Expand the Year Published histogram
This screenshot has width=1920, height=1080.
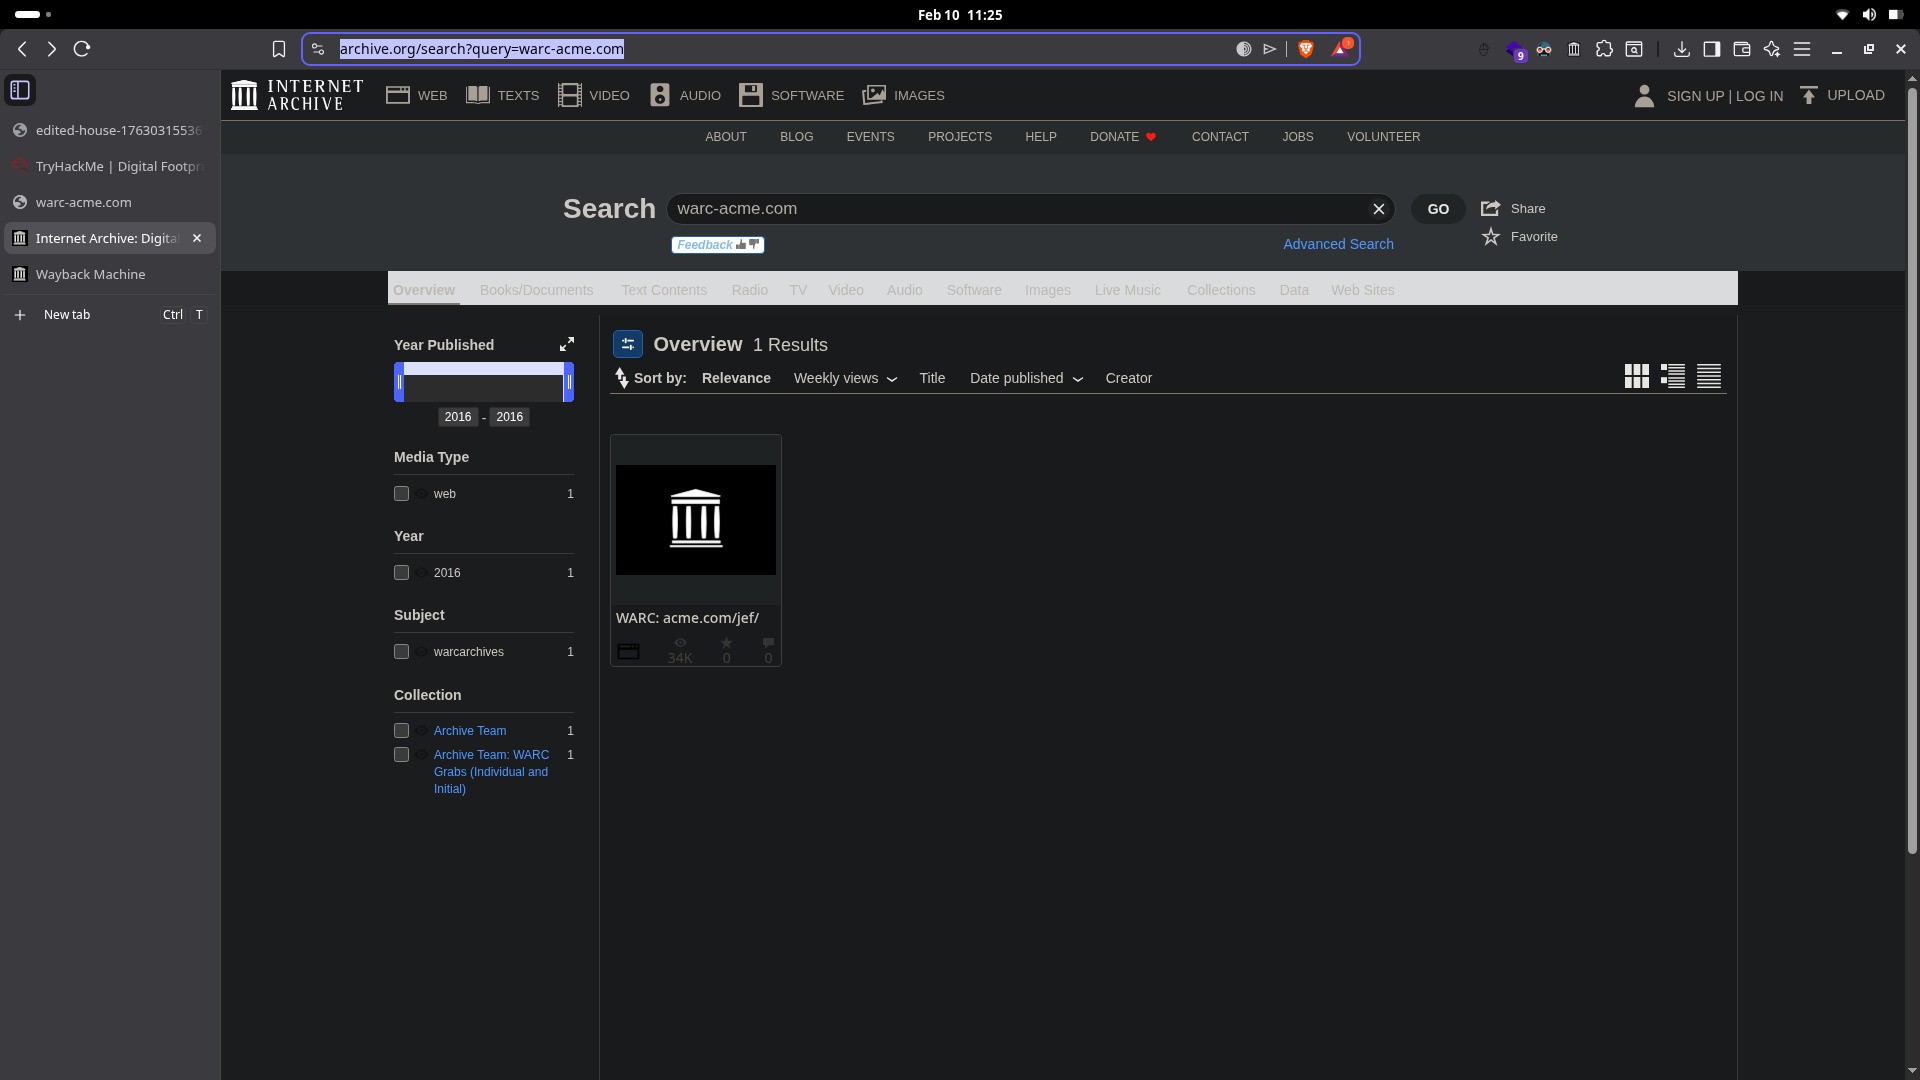tap(567, 344)
